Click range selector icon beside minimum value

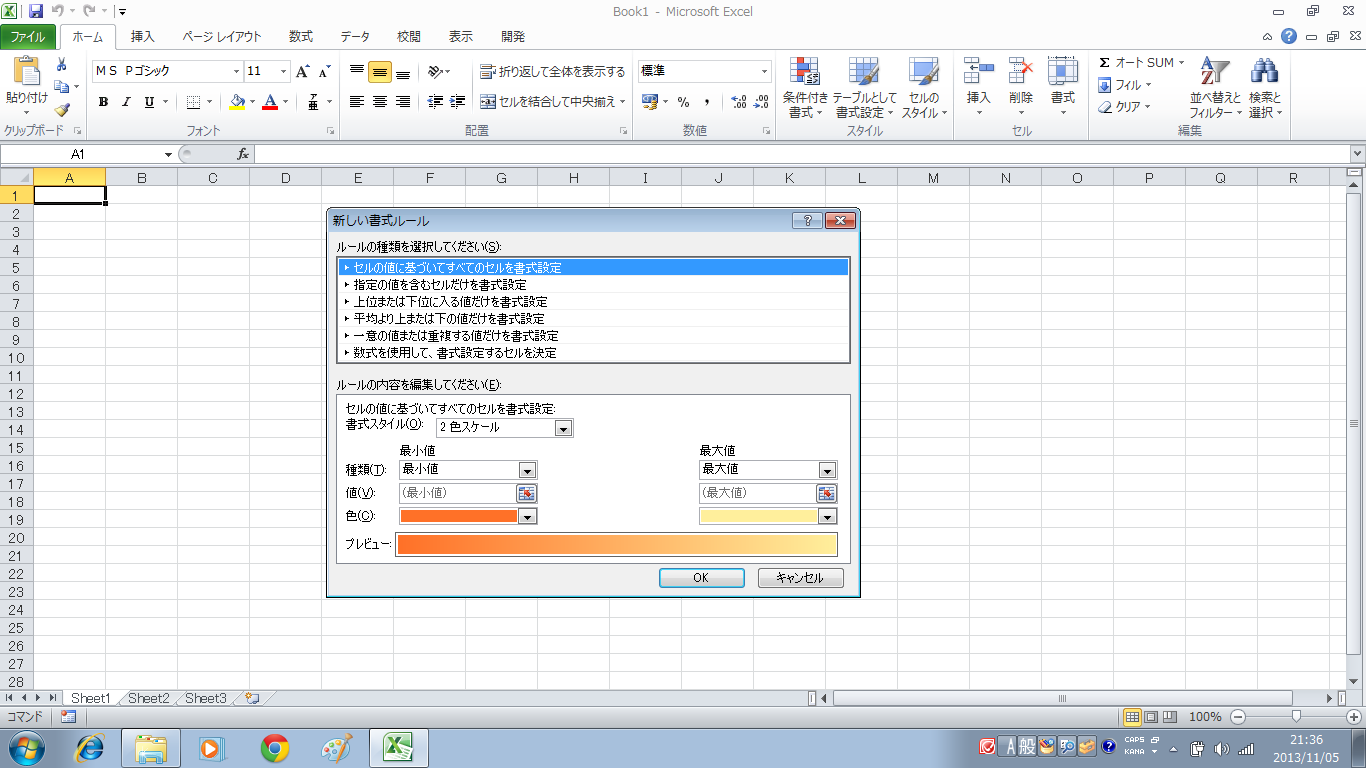526,493
